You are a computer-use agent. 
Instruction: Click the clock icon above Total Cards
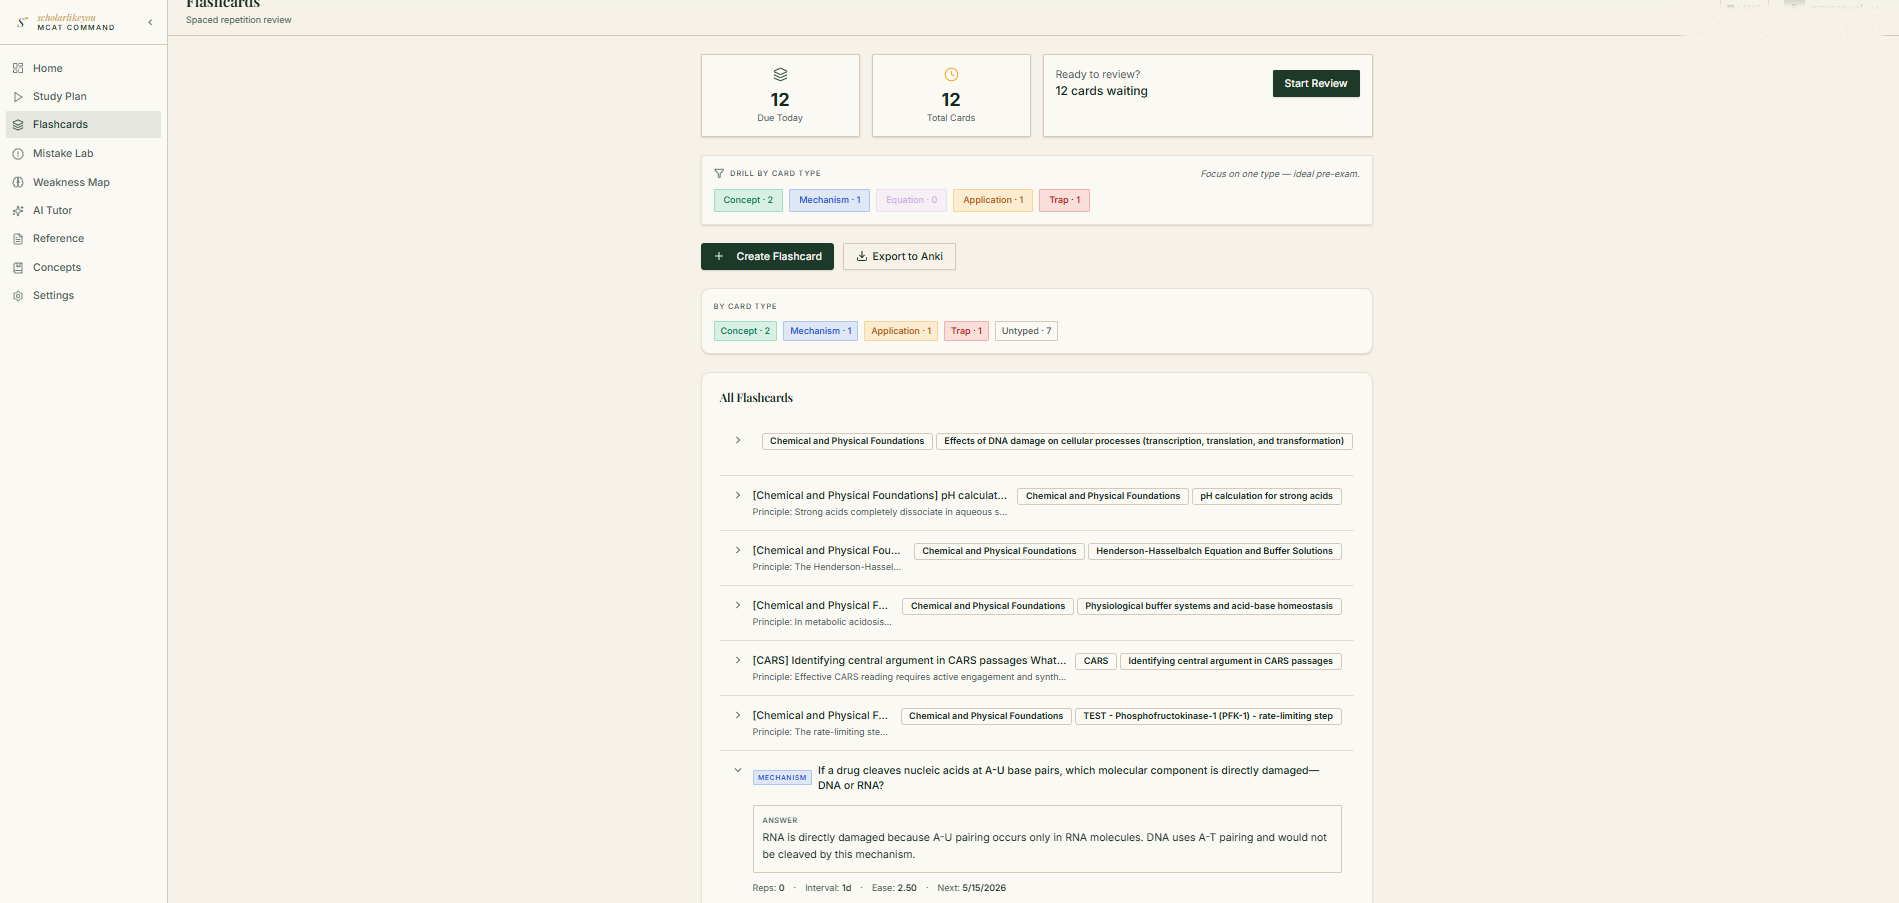click(x=951, y=75)
